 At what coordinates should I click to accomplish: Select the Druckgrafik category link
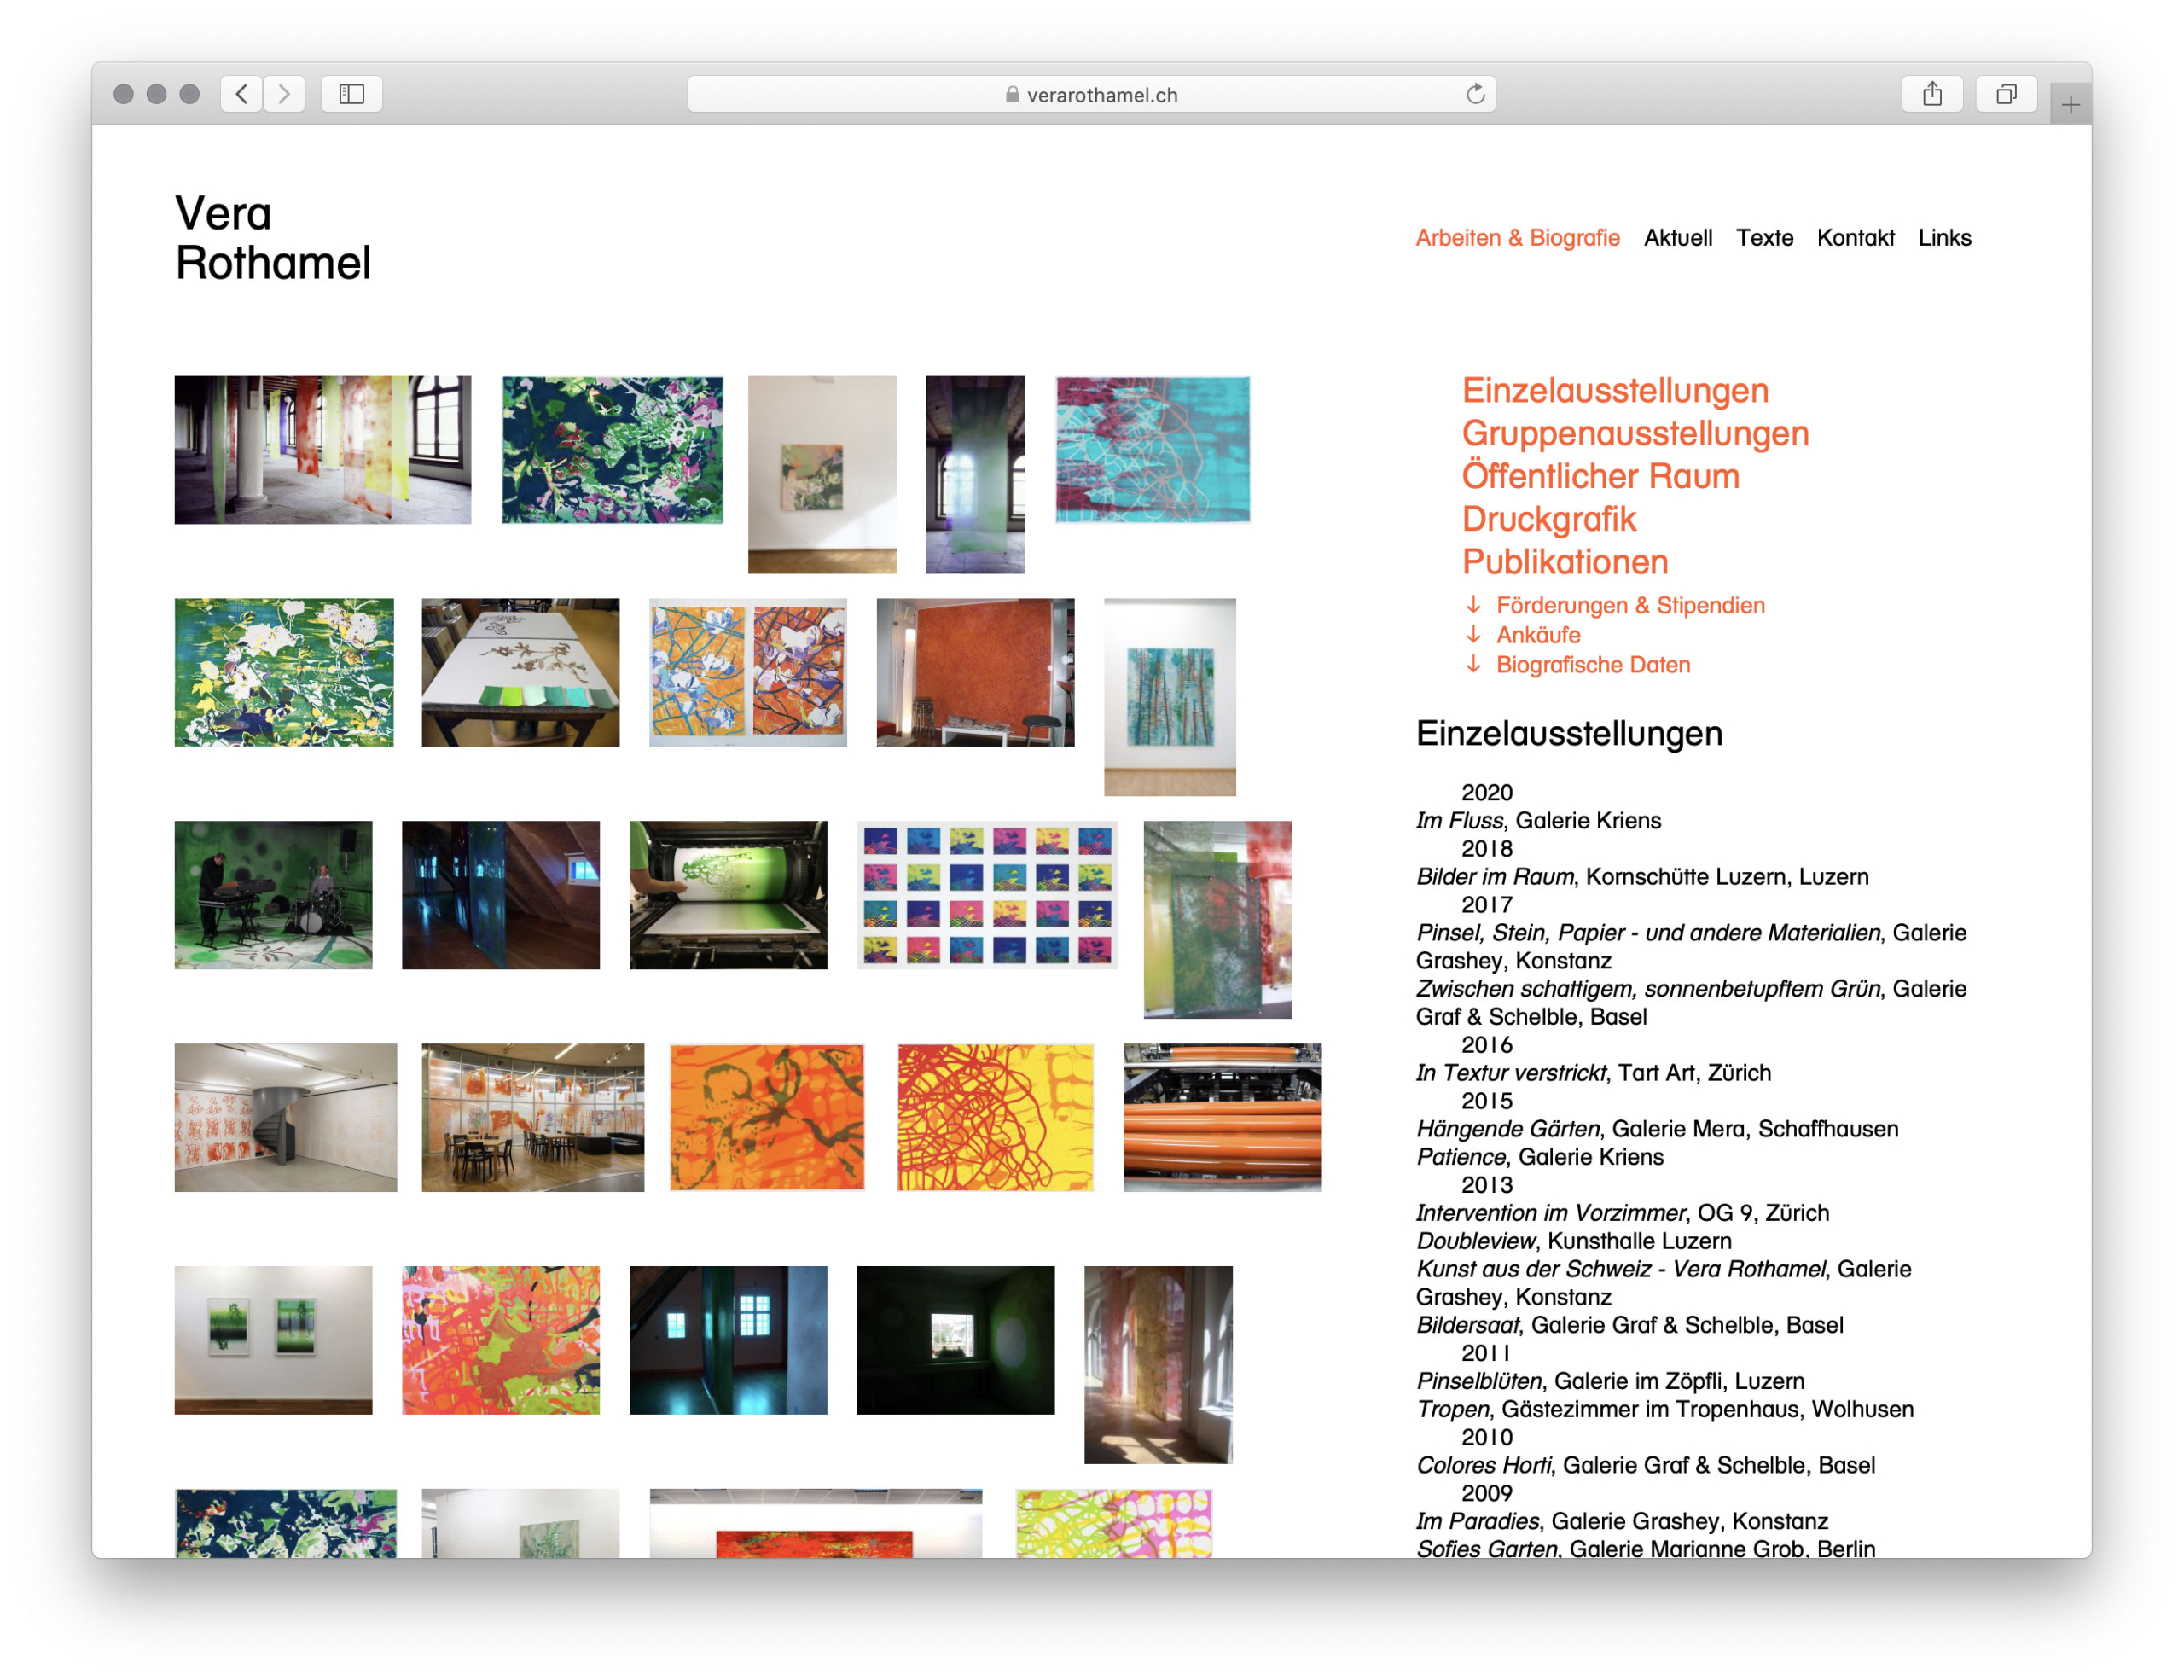click(x=1548, y=519)
